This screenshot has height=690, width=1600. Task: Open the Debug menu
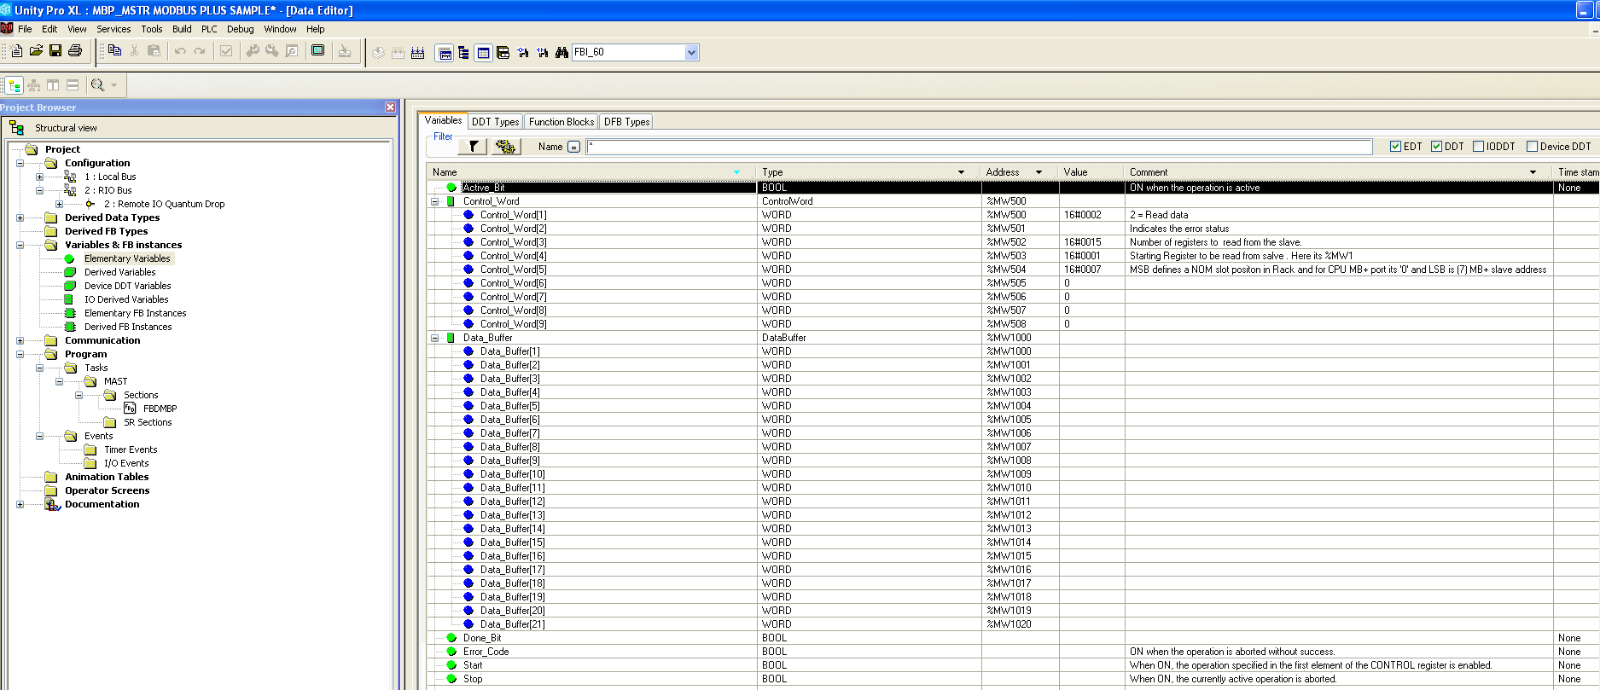[x=240, y=29]
